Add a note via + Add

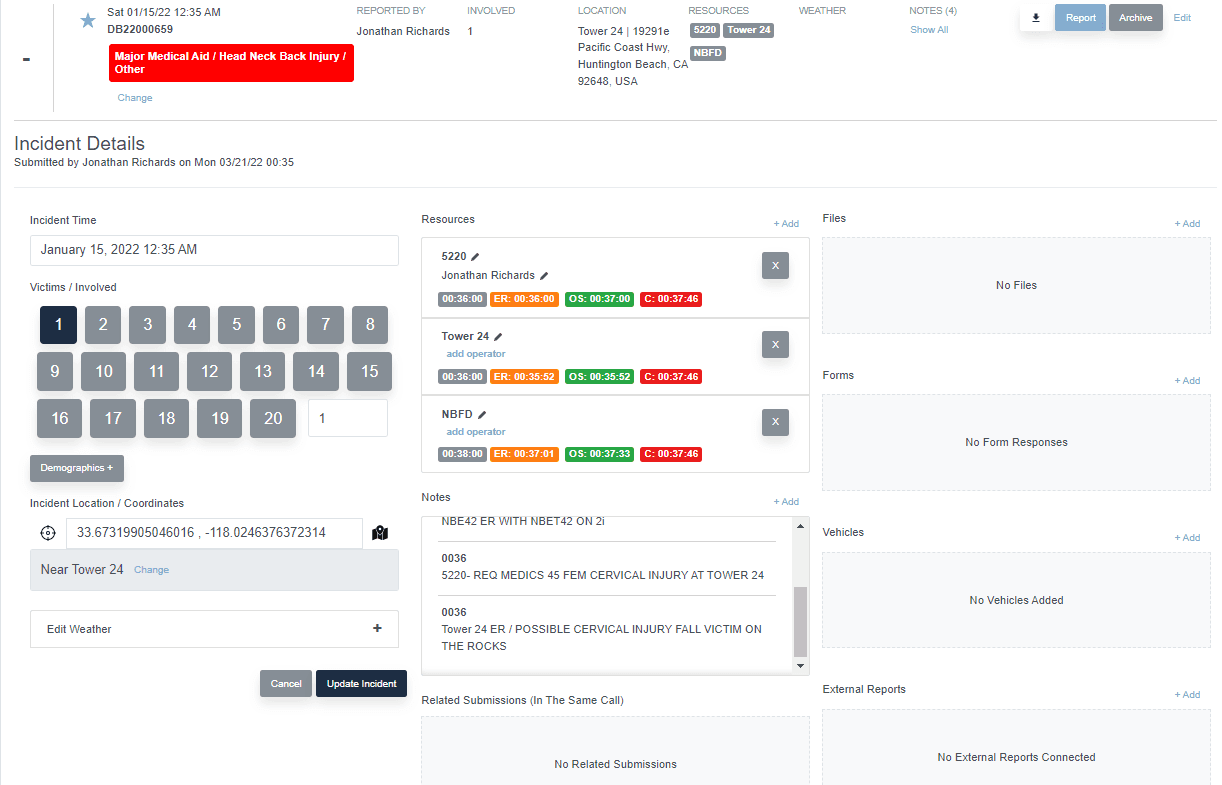pos(786,502)
